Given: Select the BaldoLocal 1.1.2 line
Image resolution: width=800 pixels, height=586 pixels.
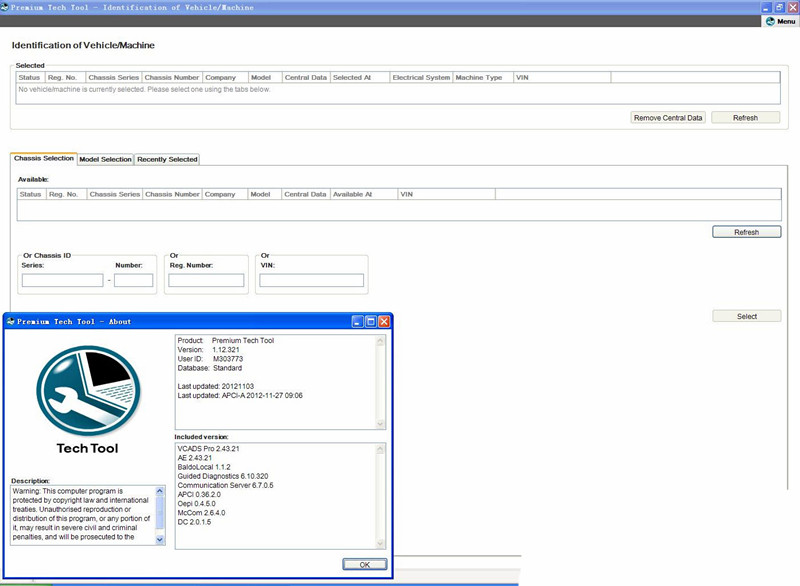Looking at the screenshot, I should tap(204, 467).
